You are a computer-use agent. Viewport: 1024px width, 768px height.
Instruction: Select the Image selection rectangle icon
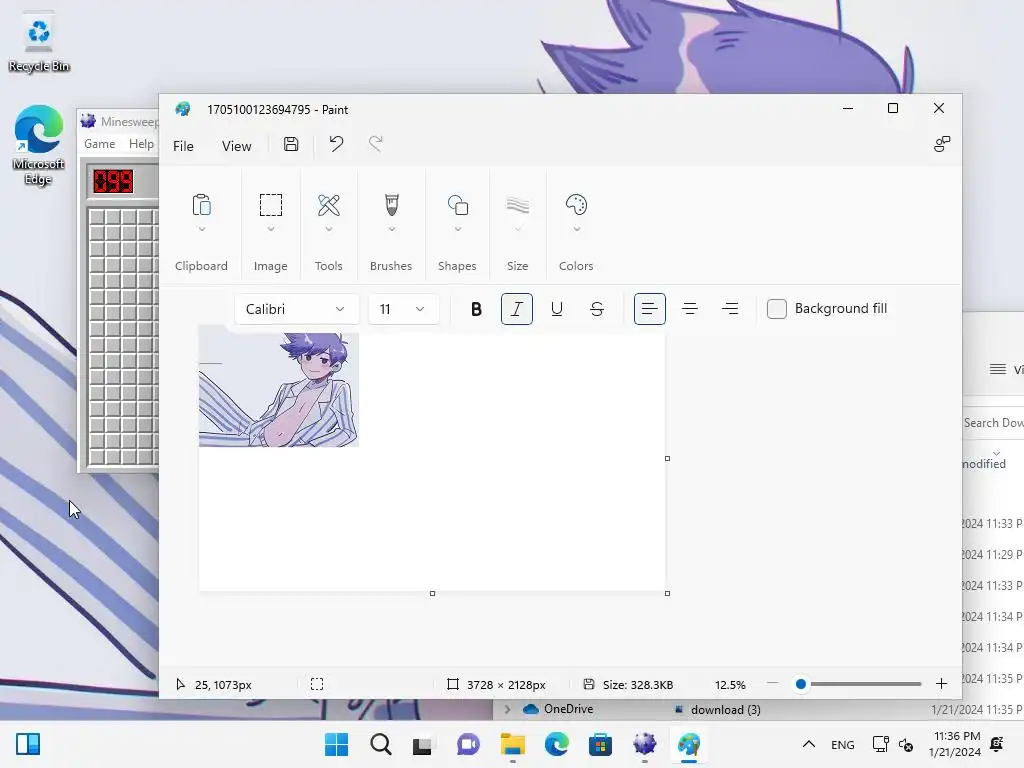pos(270,205)
